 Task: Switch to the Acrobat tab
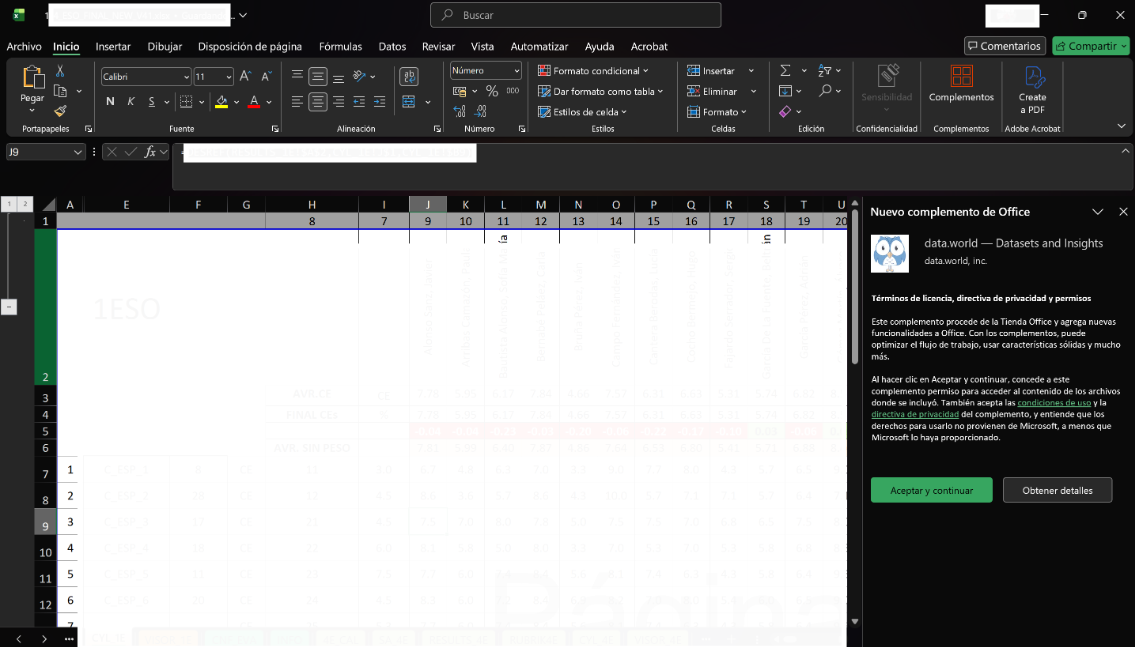649,46
